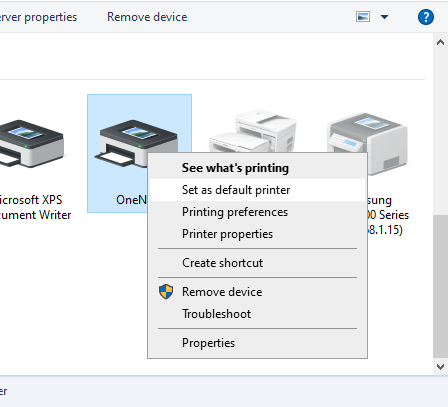Expand the view options dropdown arrow
The image size is (448, 407).
pyautogui.click(x=384, y=17)
